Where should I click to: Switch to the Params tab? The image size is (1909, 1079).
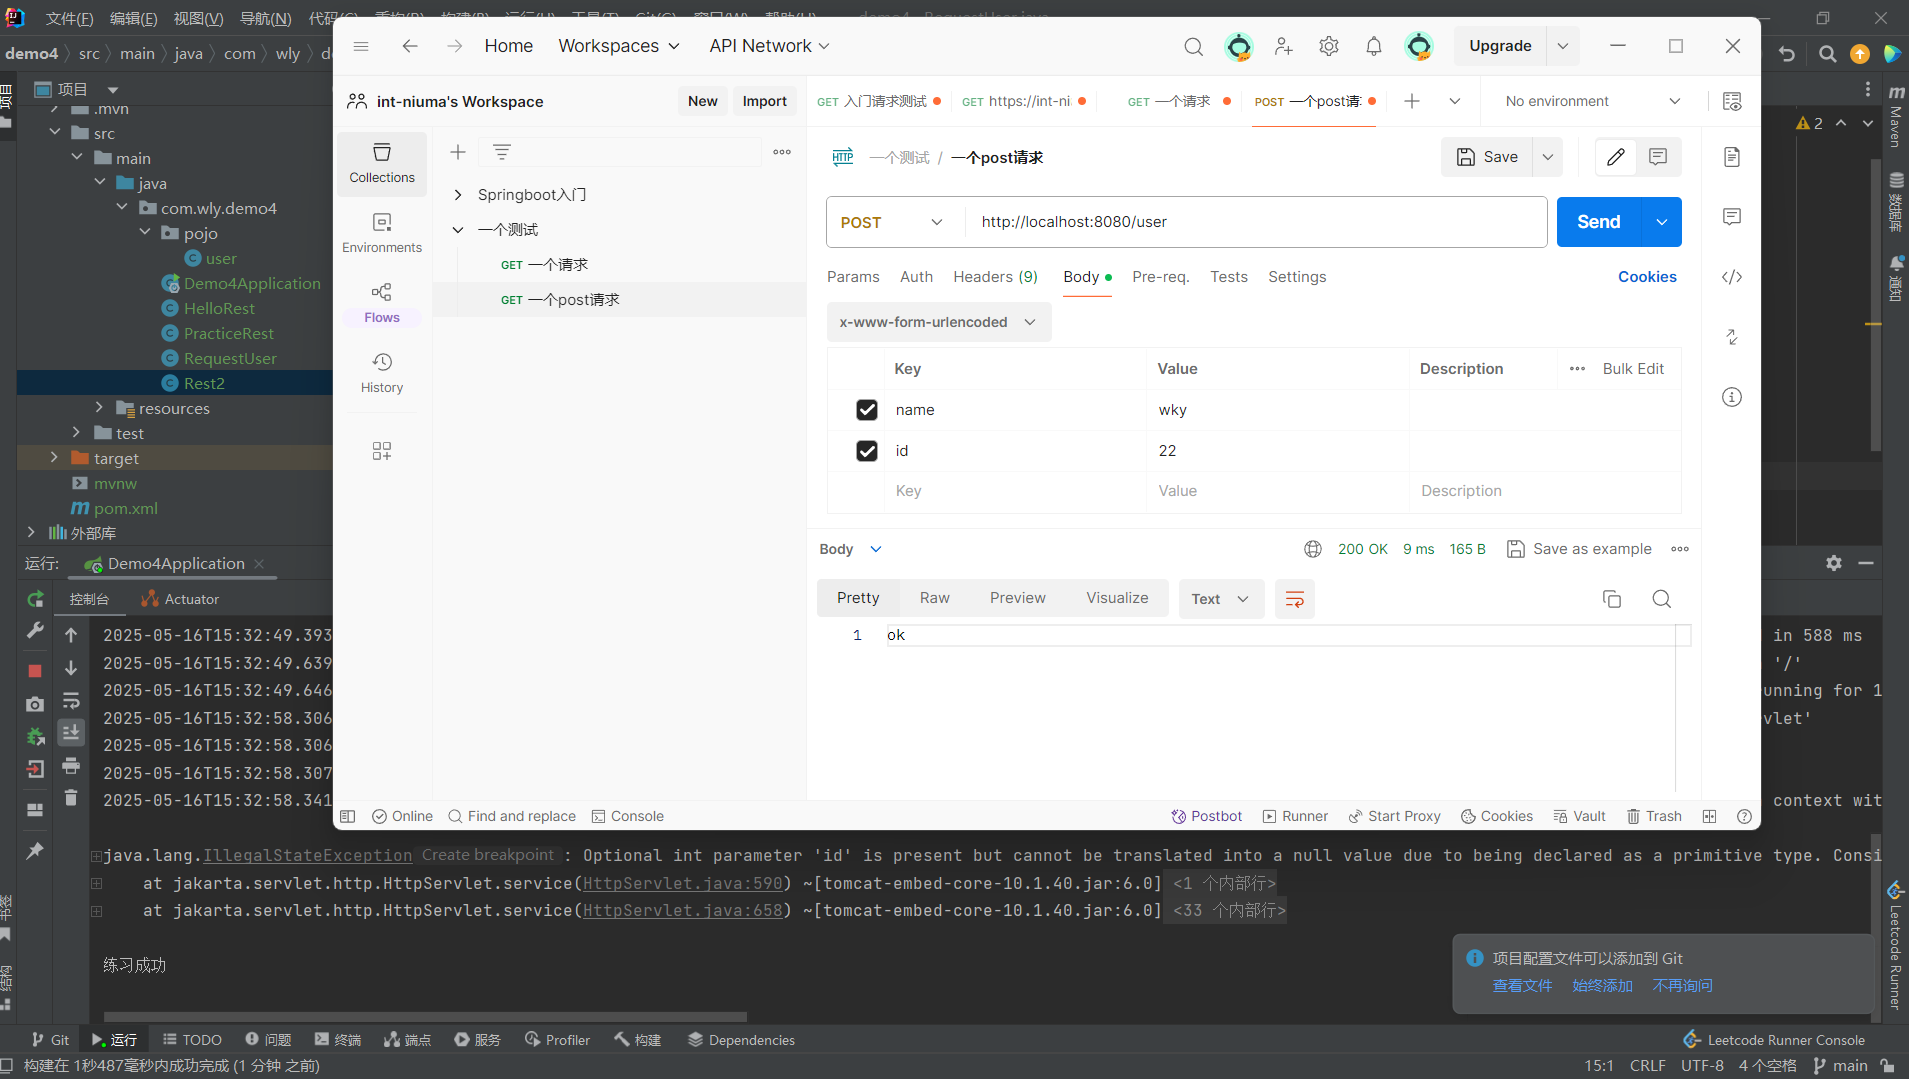(x=853, y=277)
